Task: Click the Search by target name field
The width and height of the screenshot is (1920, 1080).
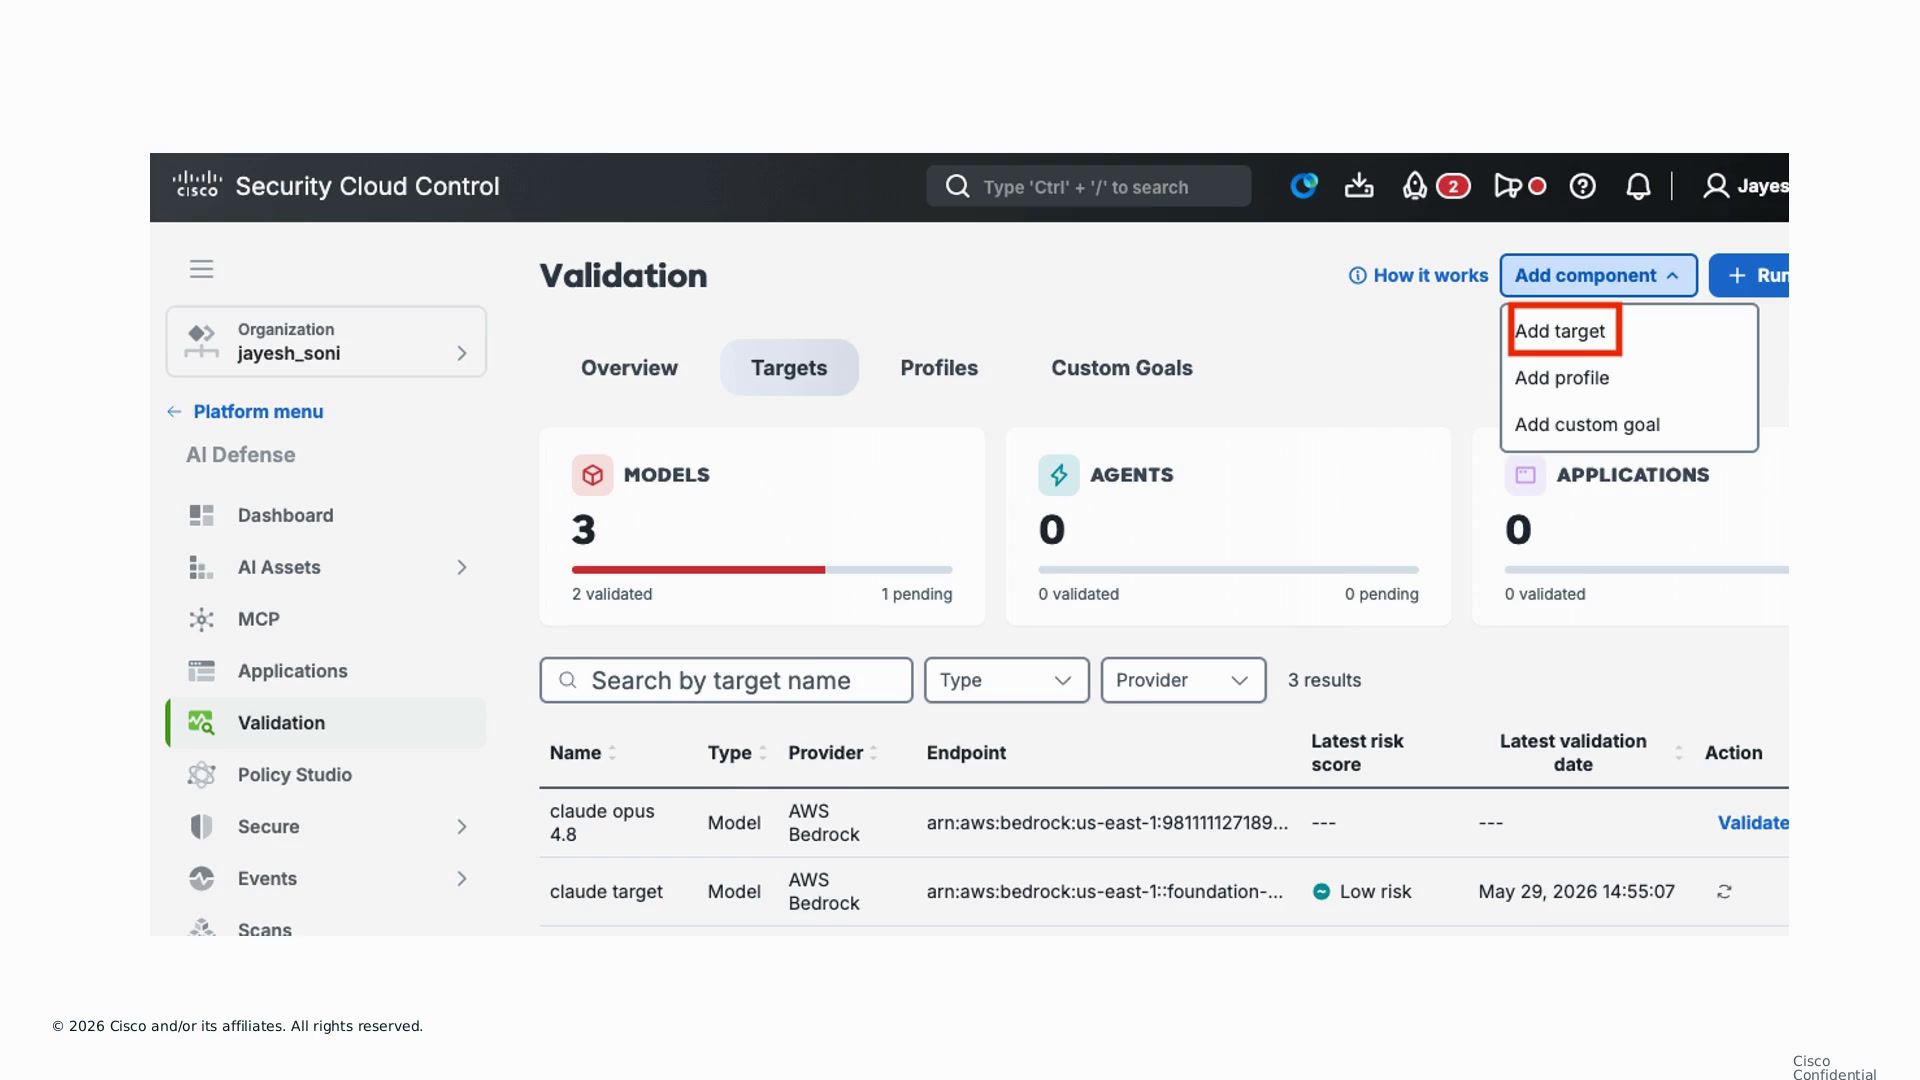Action: (x=726, y=680)
